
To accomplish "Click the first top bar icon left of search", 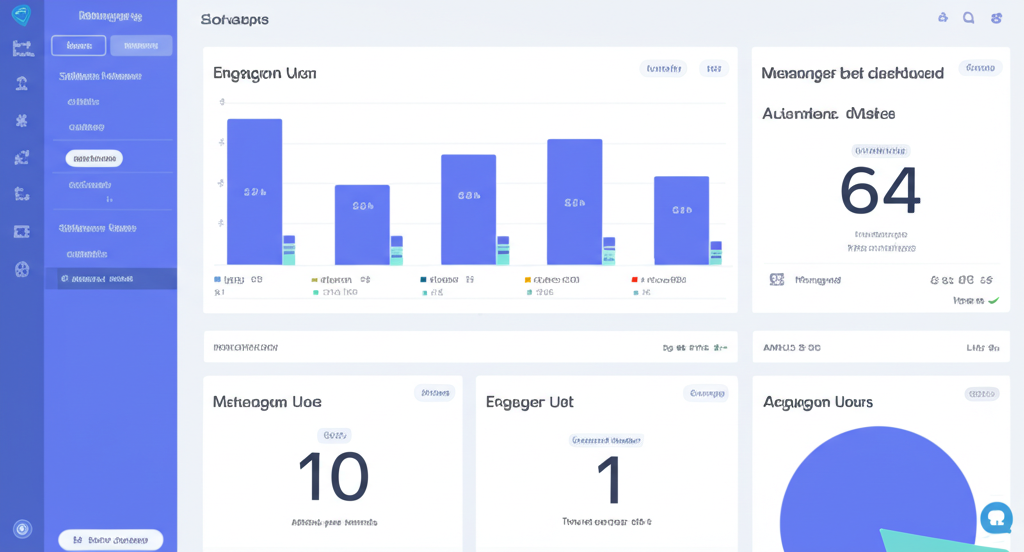I will pyautogui.click(x=942, y=18).
